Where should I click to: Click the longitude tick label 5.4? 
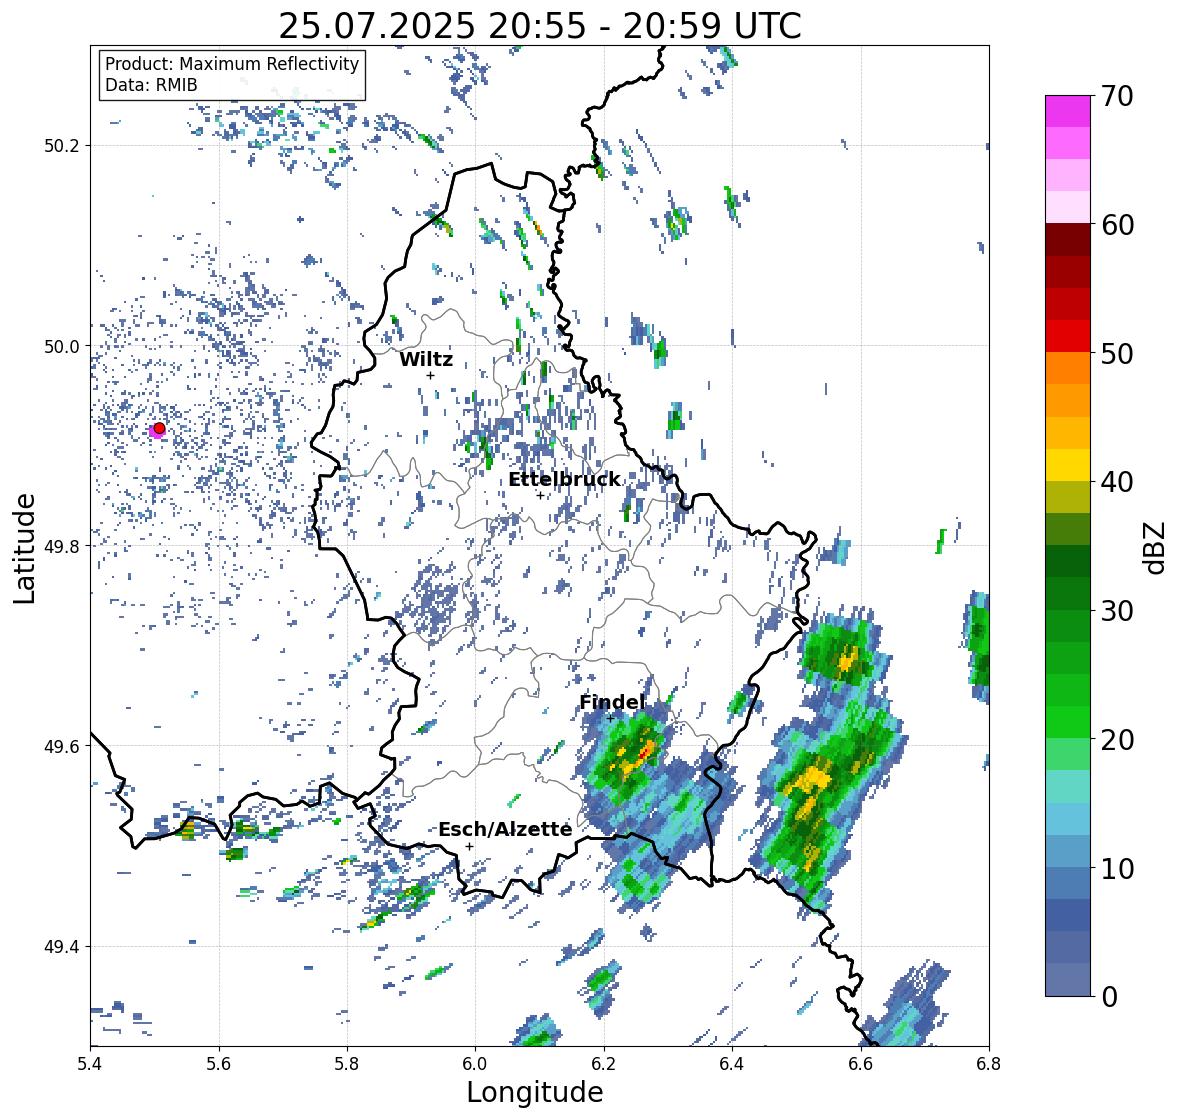[90, 1064]
